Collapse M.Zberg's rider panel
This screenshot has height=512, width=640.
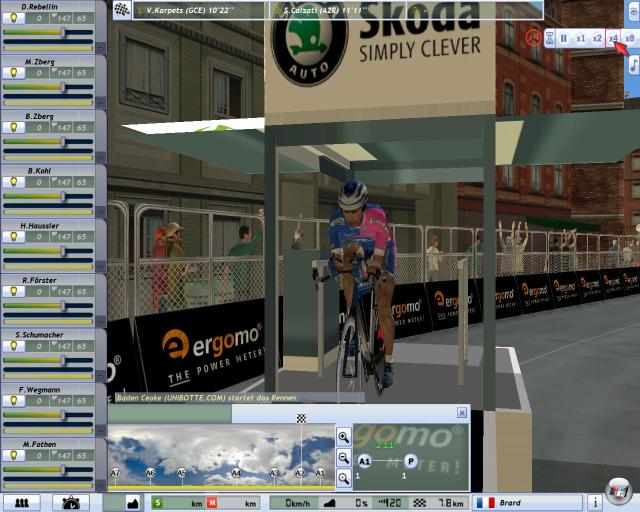[x=100, y=103]
